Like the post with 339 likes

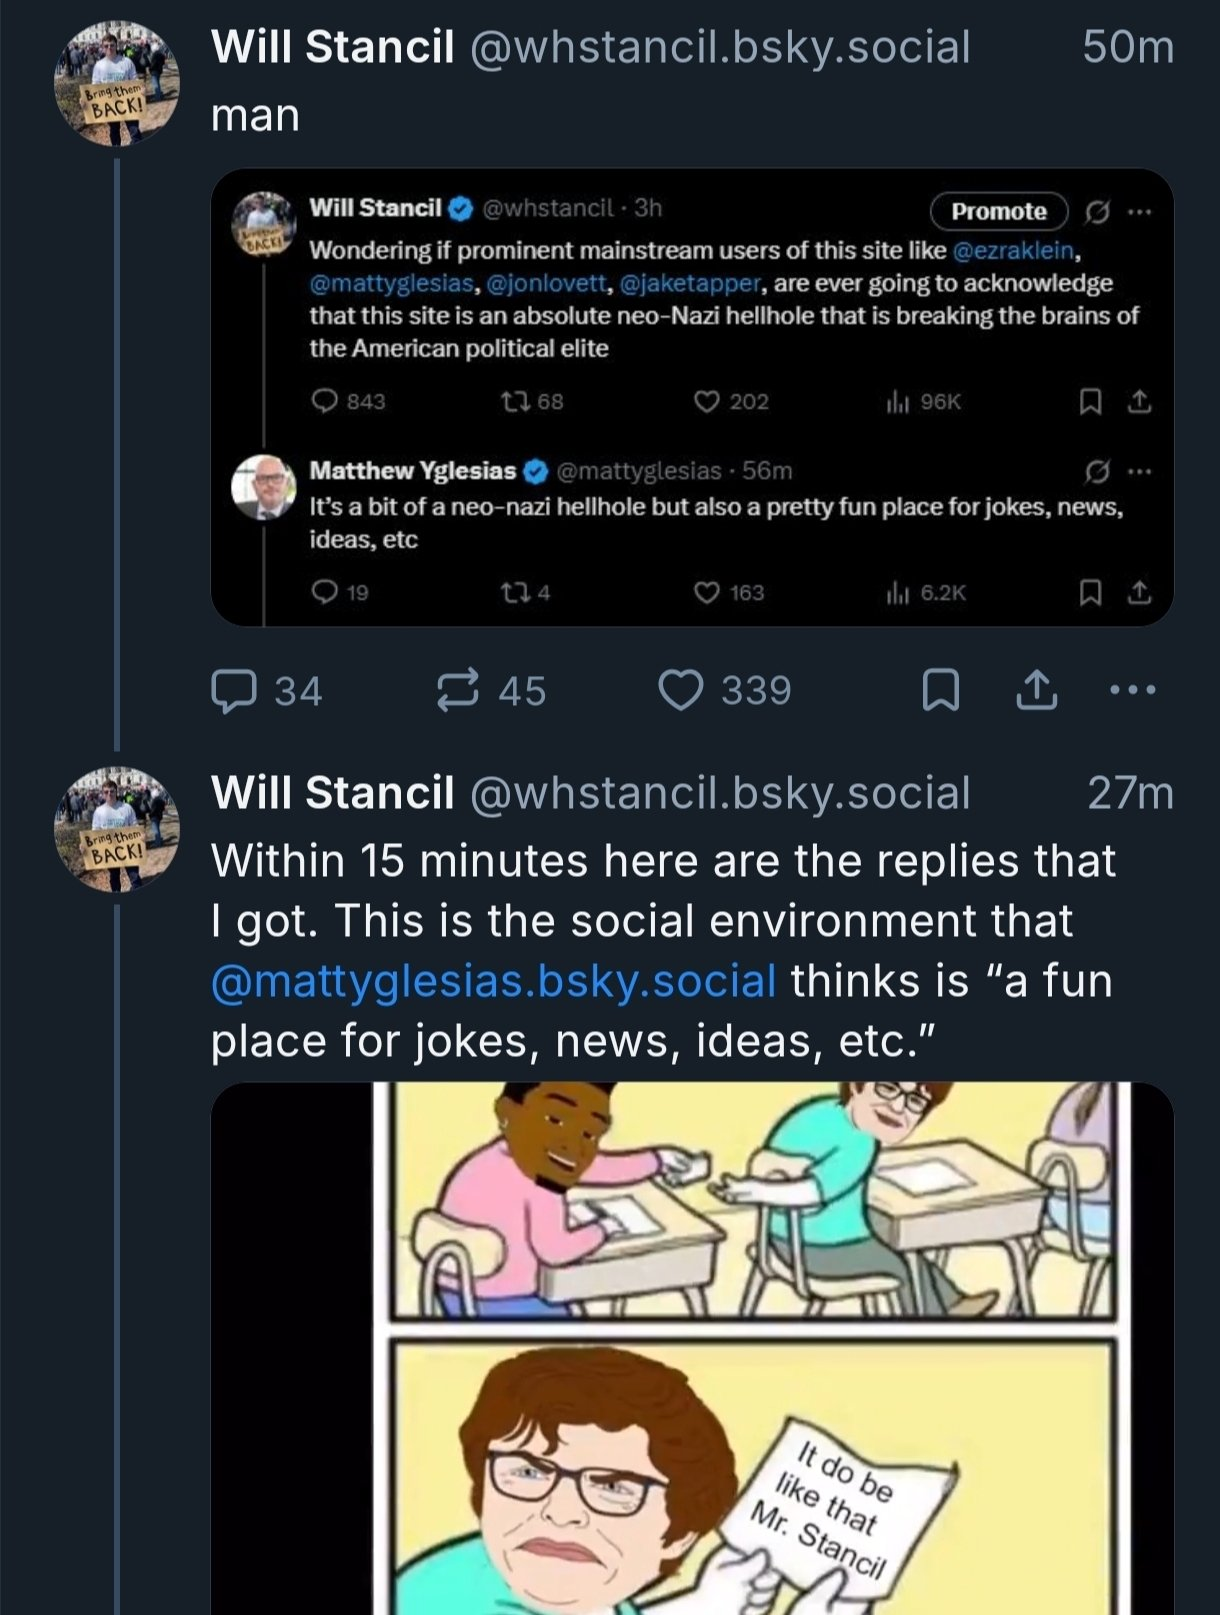pos(681,691)
